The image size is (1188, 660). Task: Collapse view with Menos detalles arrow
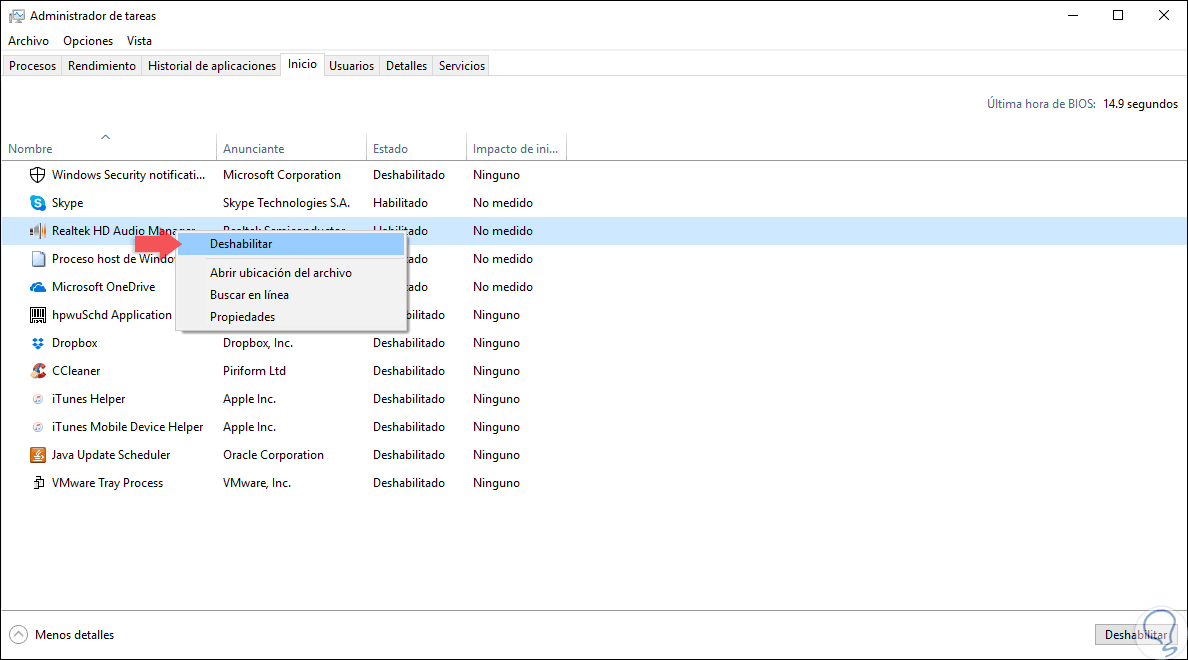click(x=18, y=635)
